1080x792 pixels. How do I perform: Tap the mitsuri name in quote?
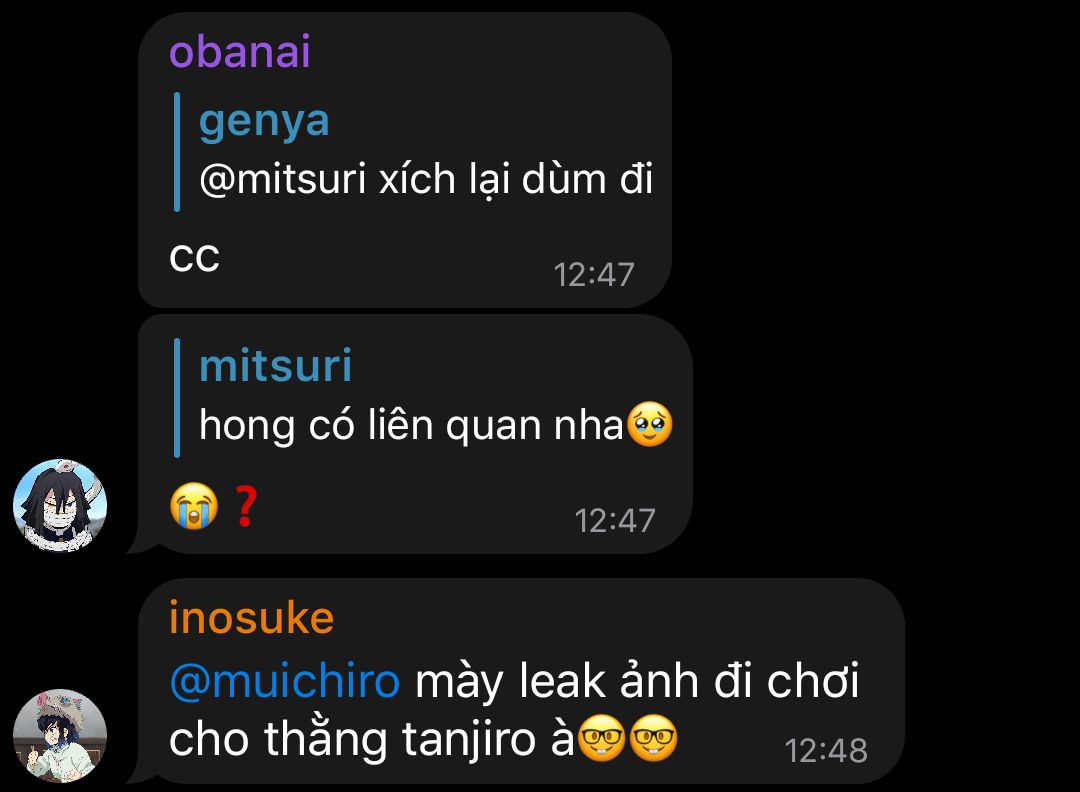[x=276, y=365]
